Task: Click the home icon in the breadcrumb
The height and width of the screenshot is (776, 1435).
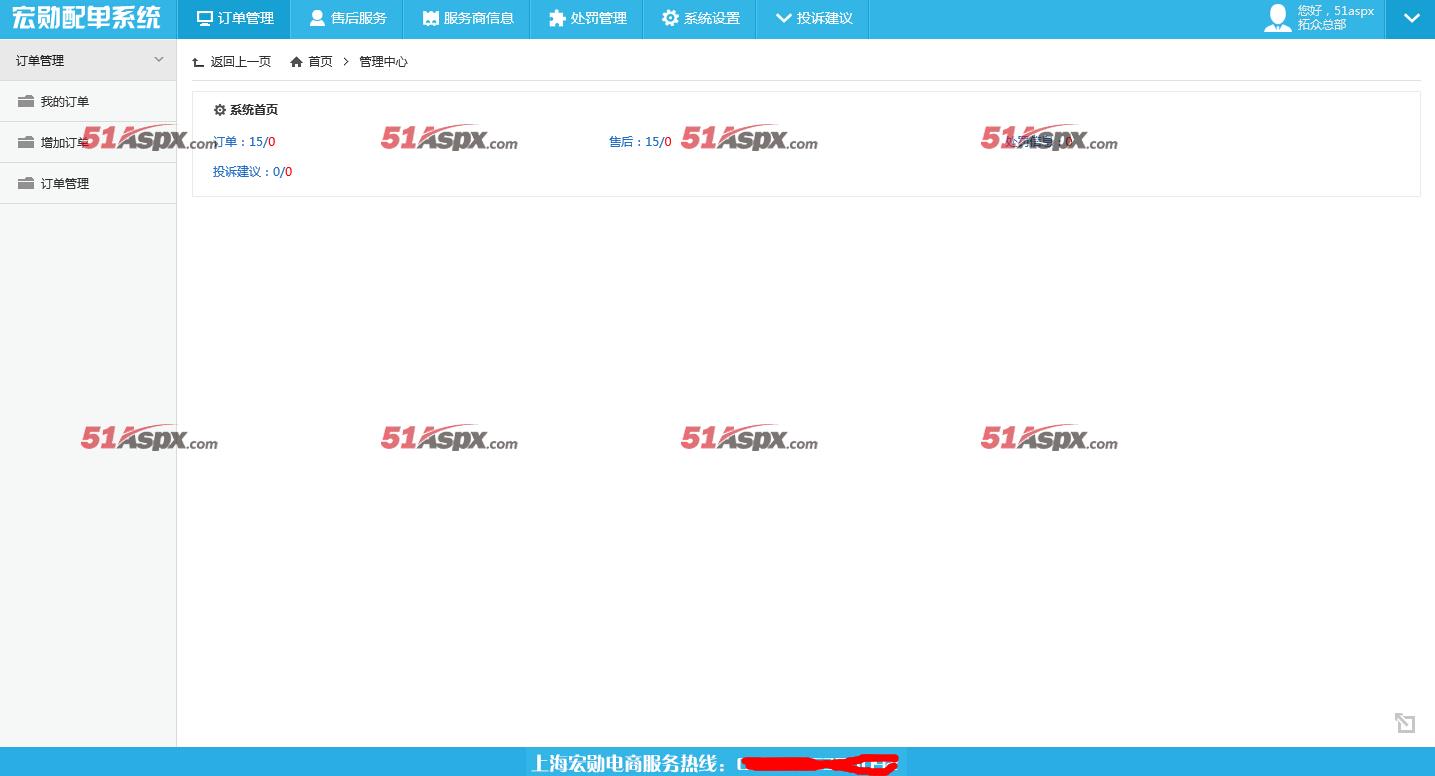Action: 296,62
